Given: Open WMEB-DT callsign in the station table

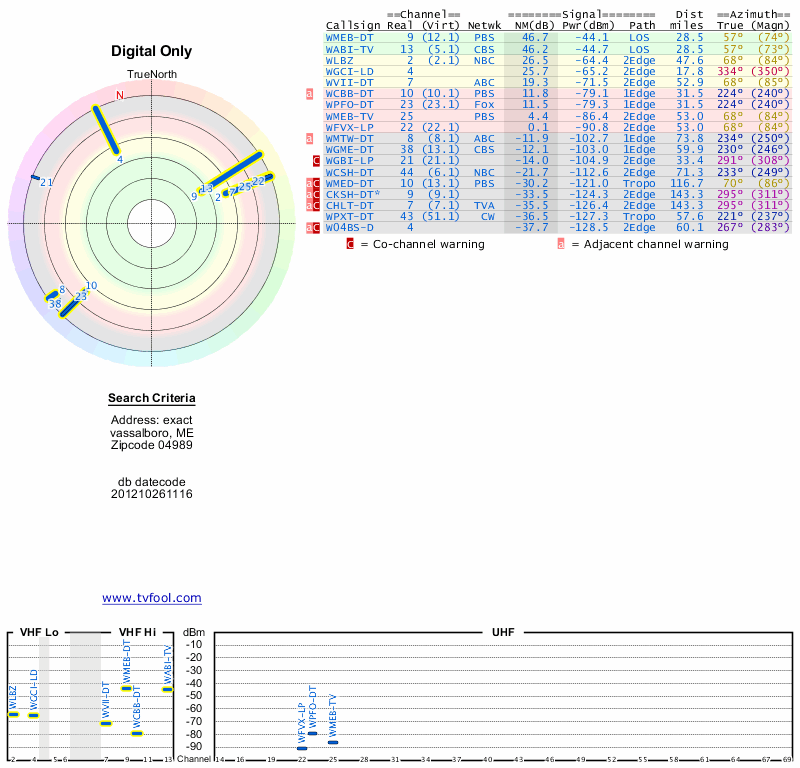Looking at the screenshot, I should coord(349,37).
